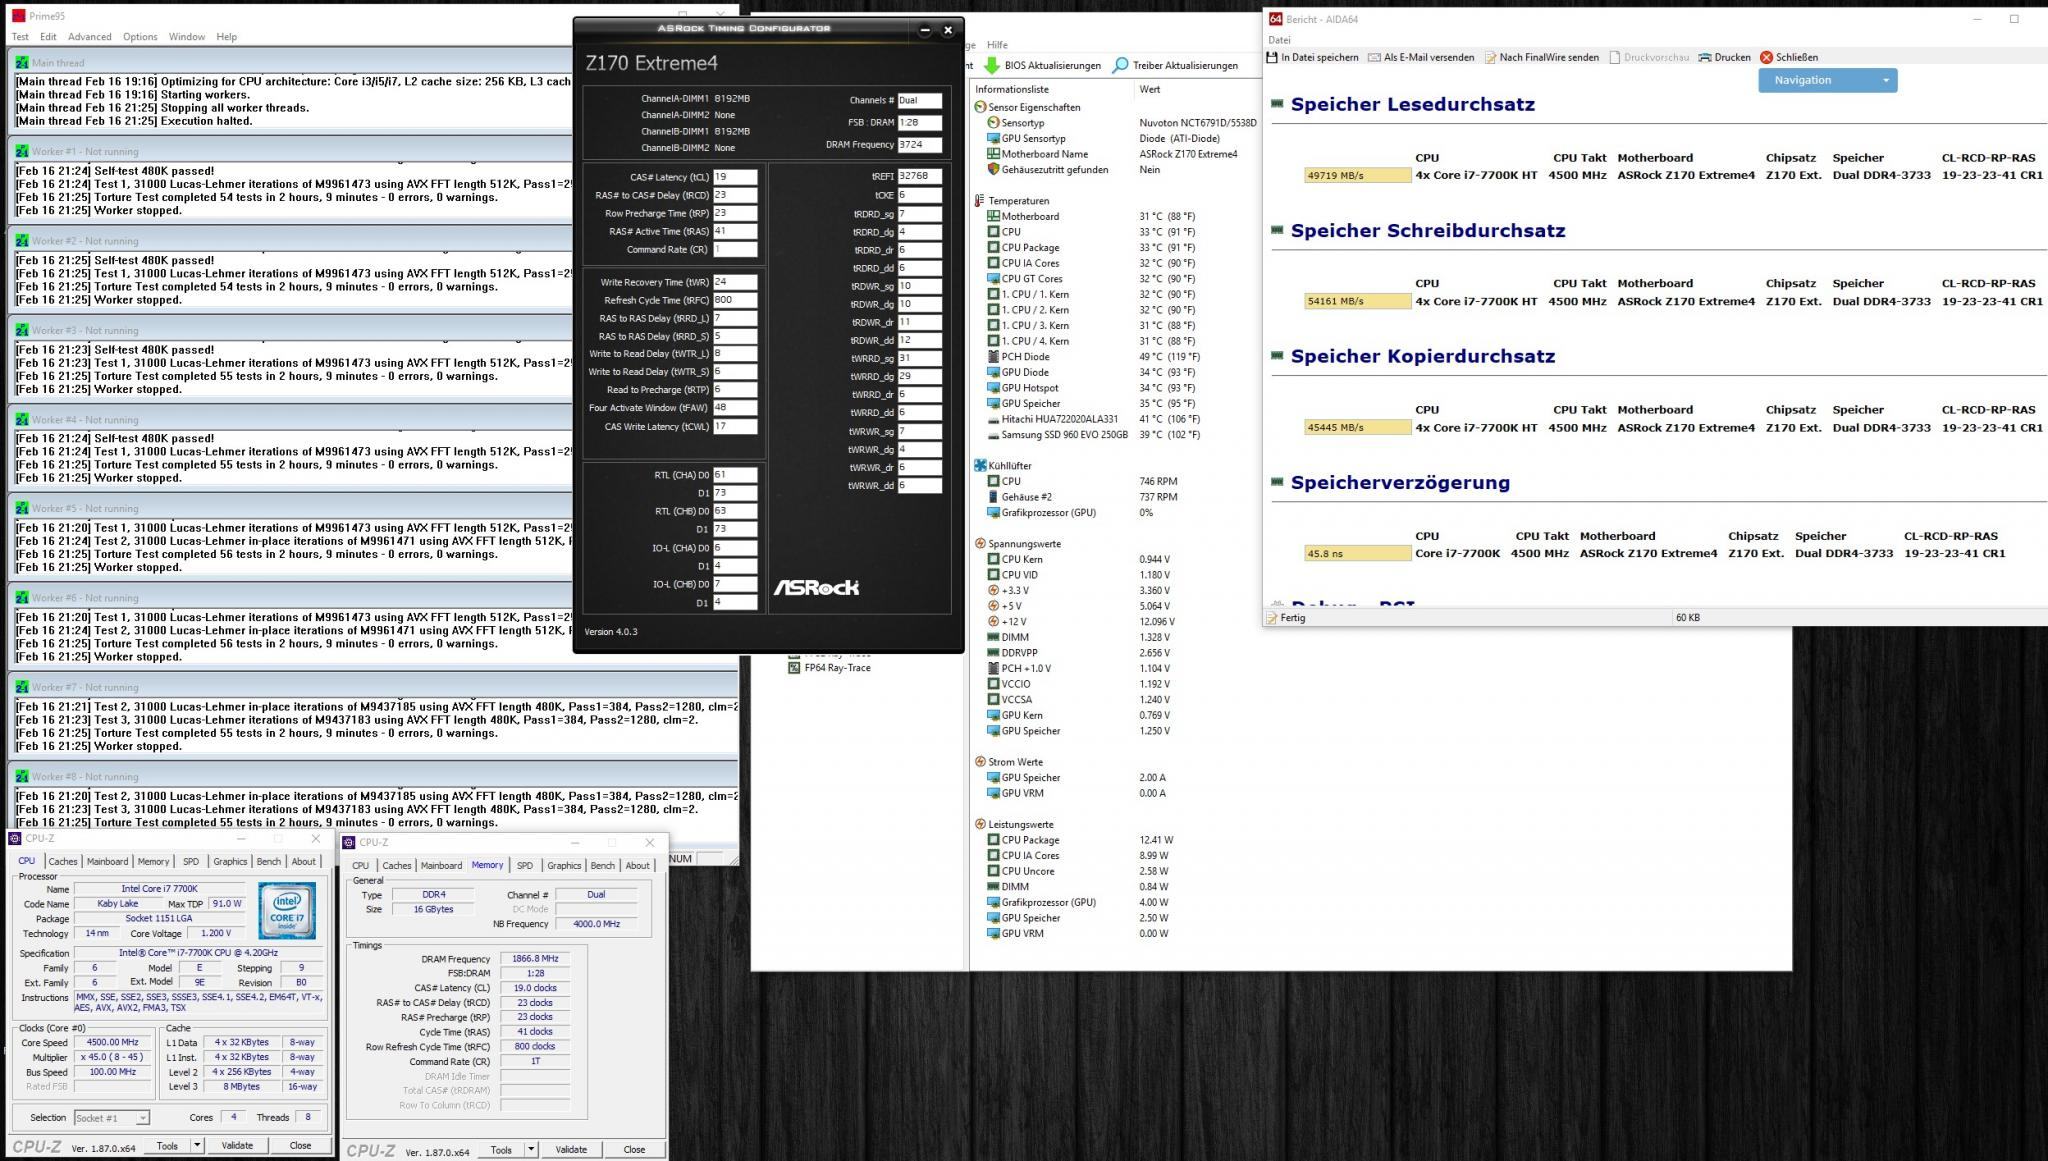The height and width of the screenshot is (1161, 2048).
Task: Click the Command Rate (CR) field in Timing Configurator
Action: tap(735, 249)
